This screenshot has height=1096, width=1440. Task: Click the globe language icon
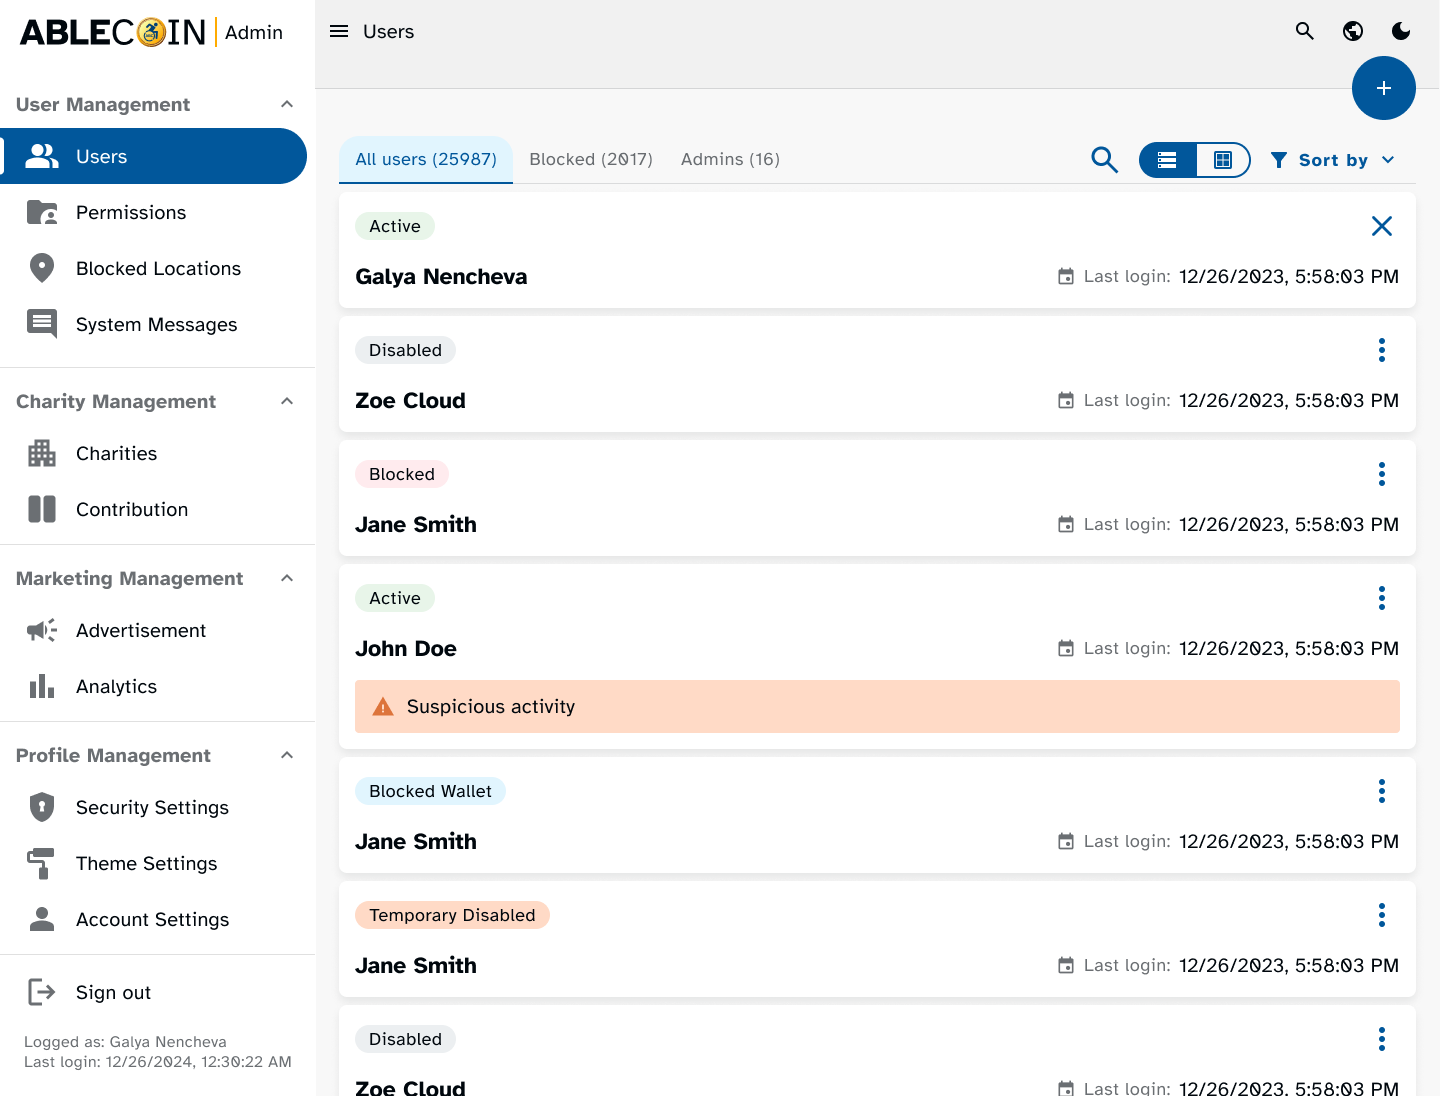pyautogui.click(x=1352, y=31)
